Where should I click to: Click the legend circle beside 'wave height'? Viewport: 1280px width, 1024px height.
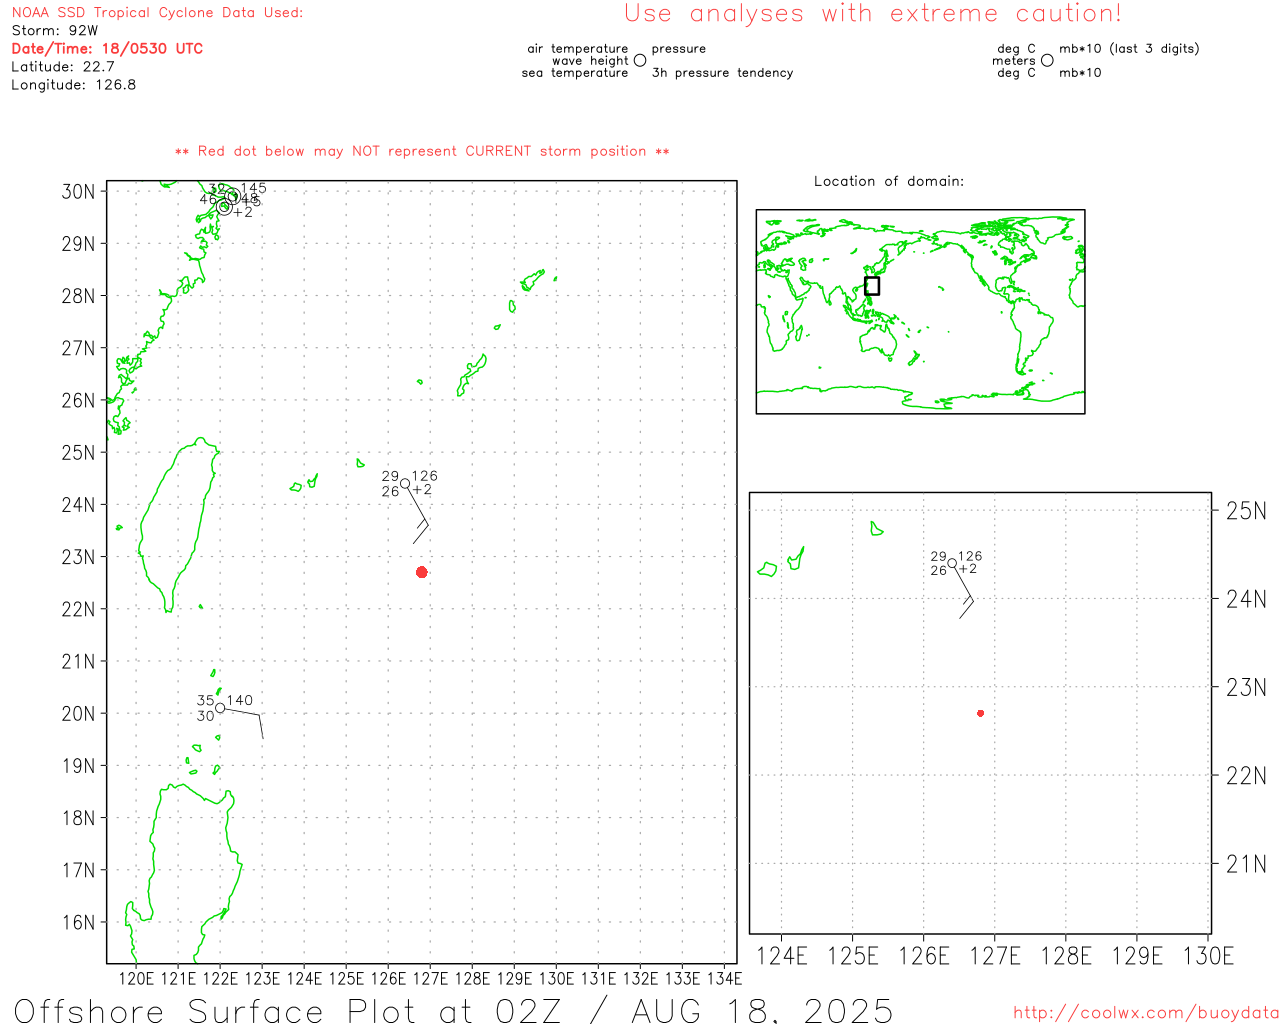point(640,61)
